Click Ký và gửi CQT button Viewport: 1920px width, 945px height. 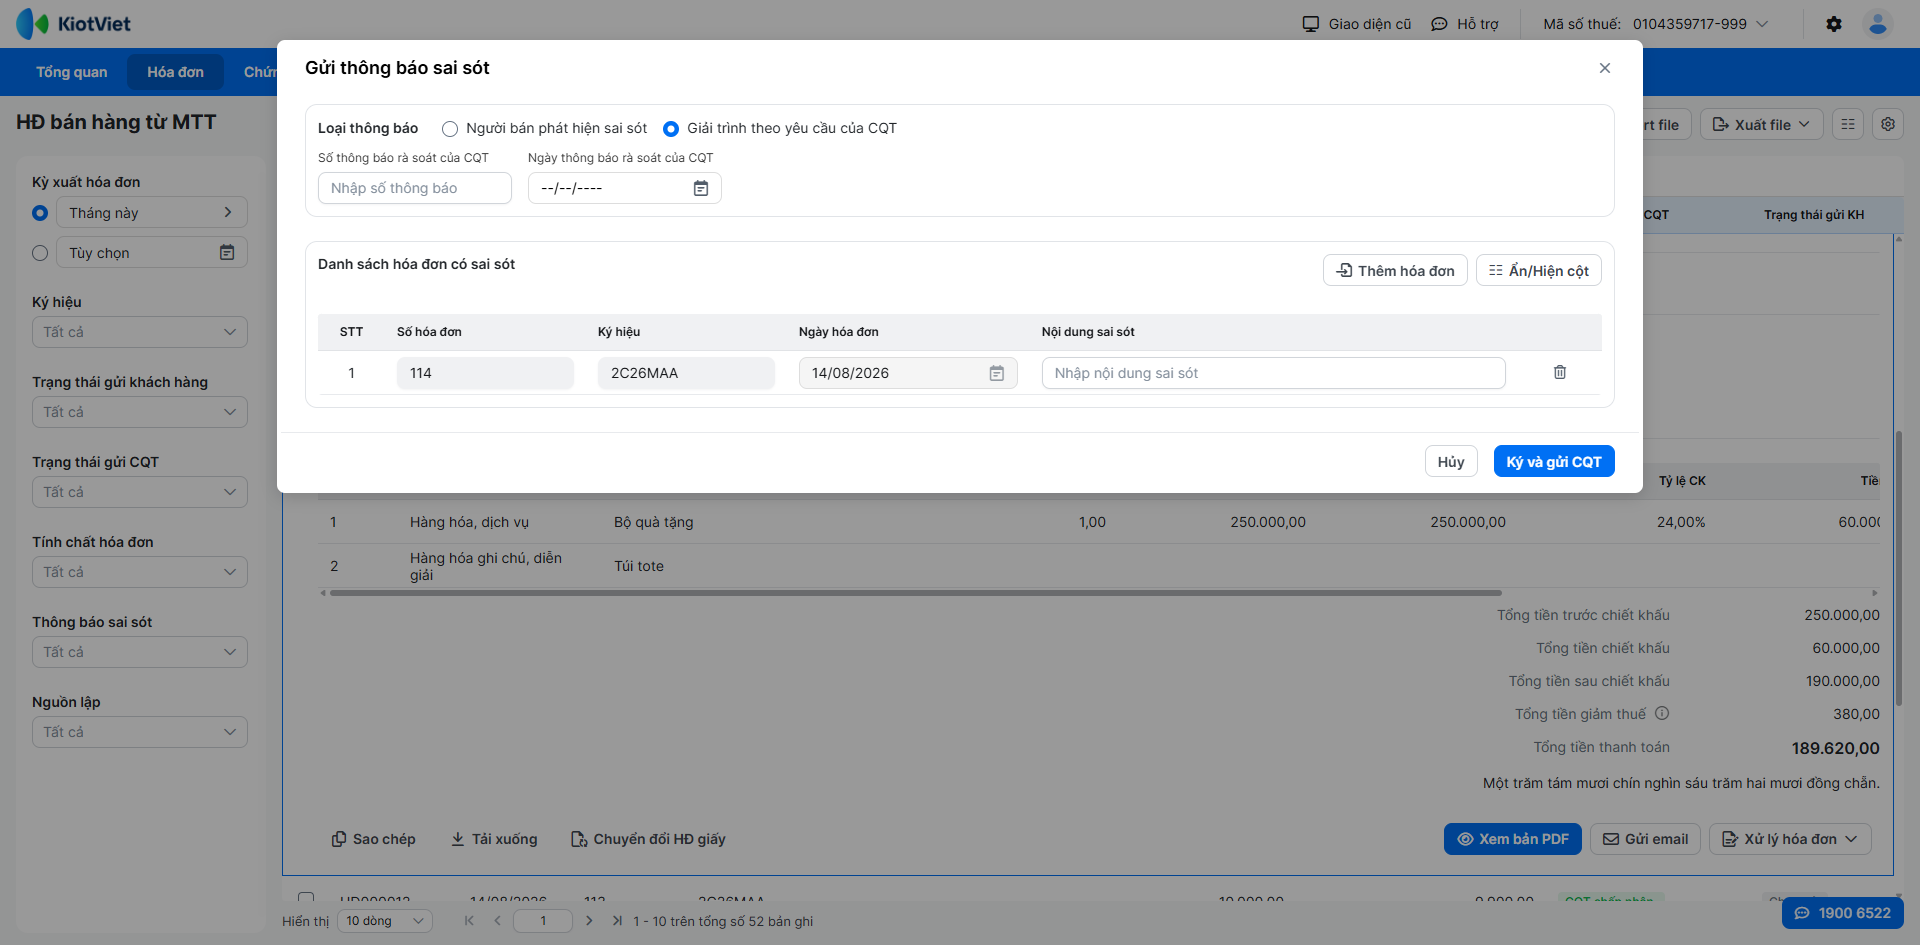pos(1554,462)
